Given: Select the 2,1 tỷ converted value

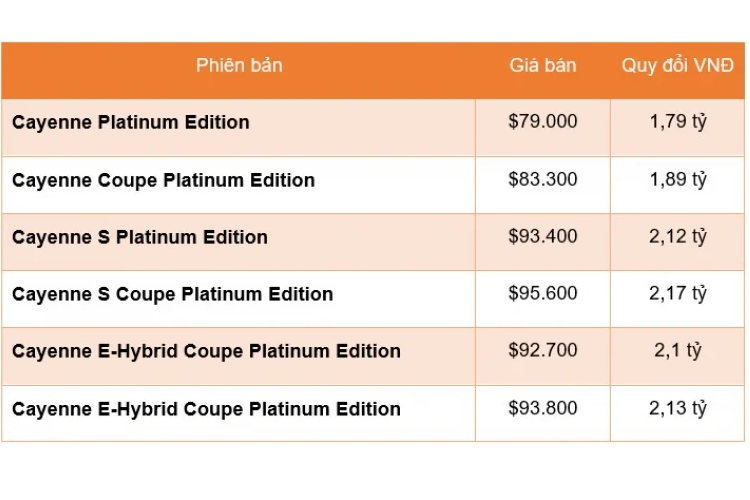Looking at the screenshot, I should point(677,351).
